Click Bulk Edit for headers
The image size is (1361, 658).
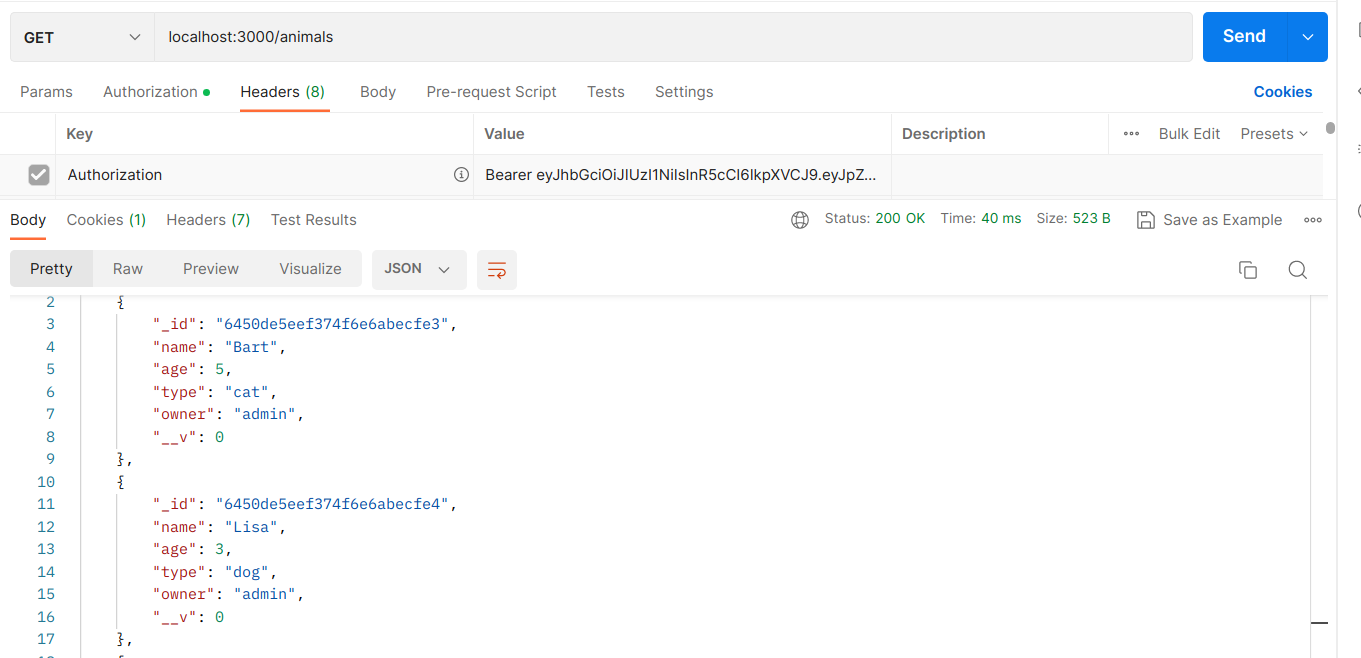click(x=1189, y=134)
